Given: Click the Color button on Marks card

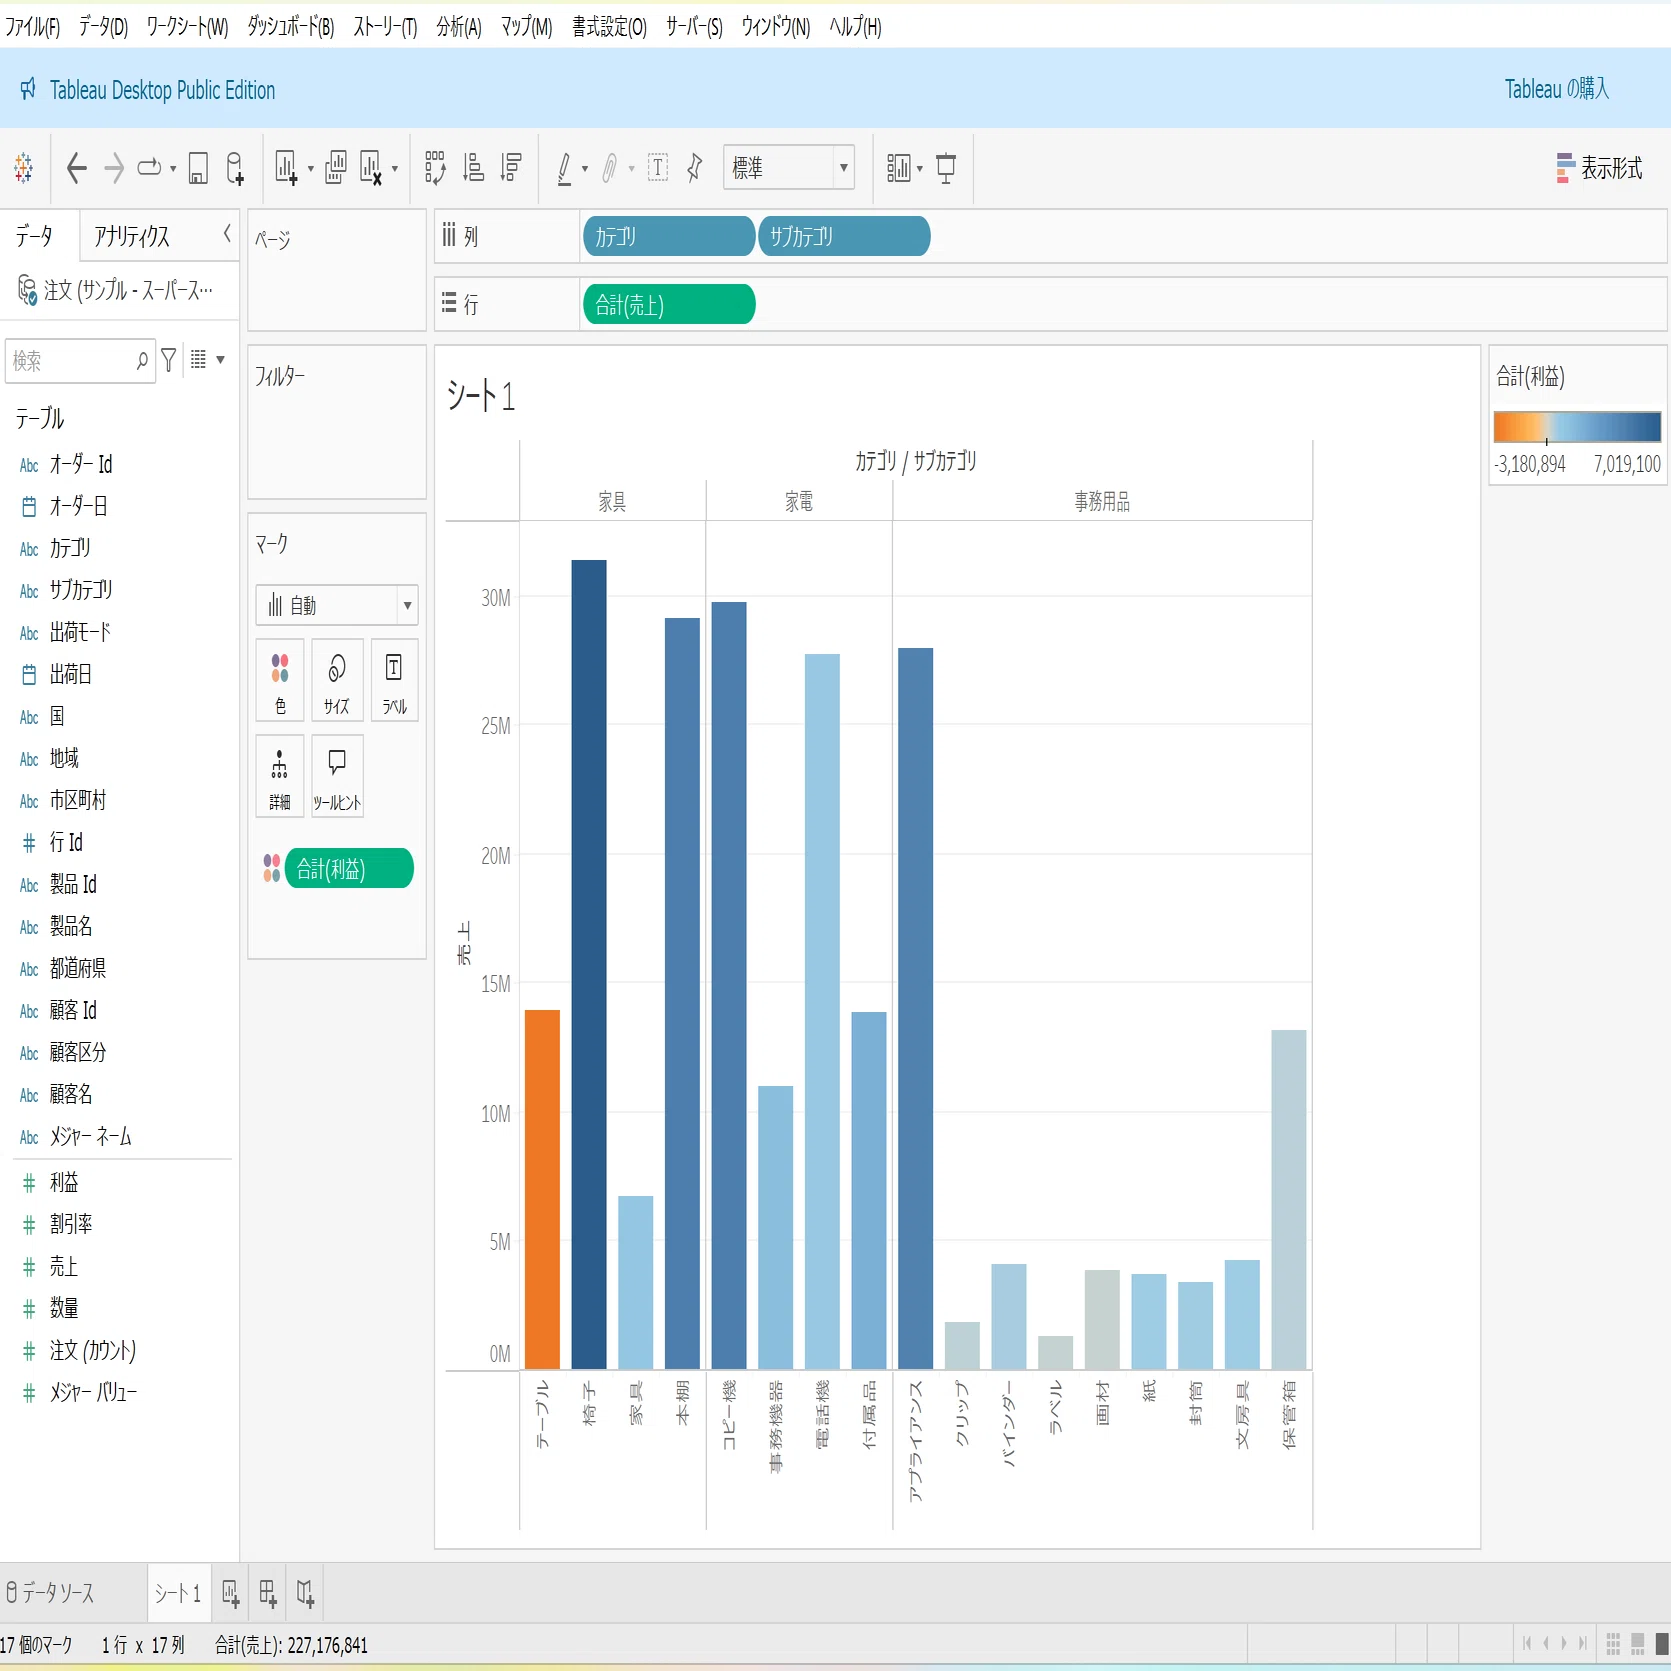Looking at the screenshot, I should (x=280, y=681).
